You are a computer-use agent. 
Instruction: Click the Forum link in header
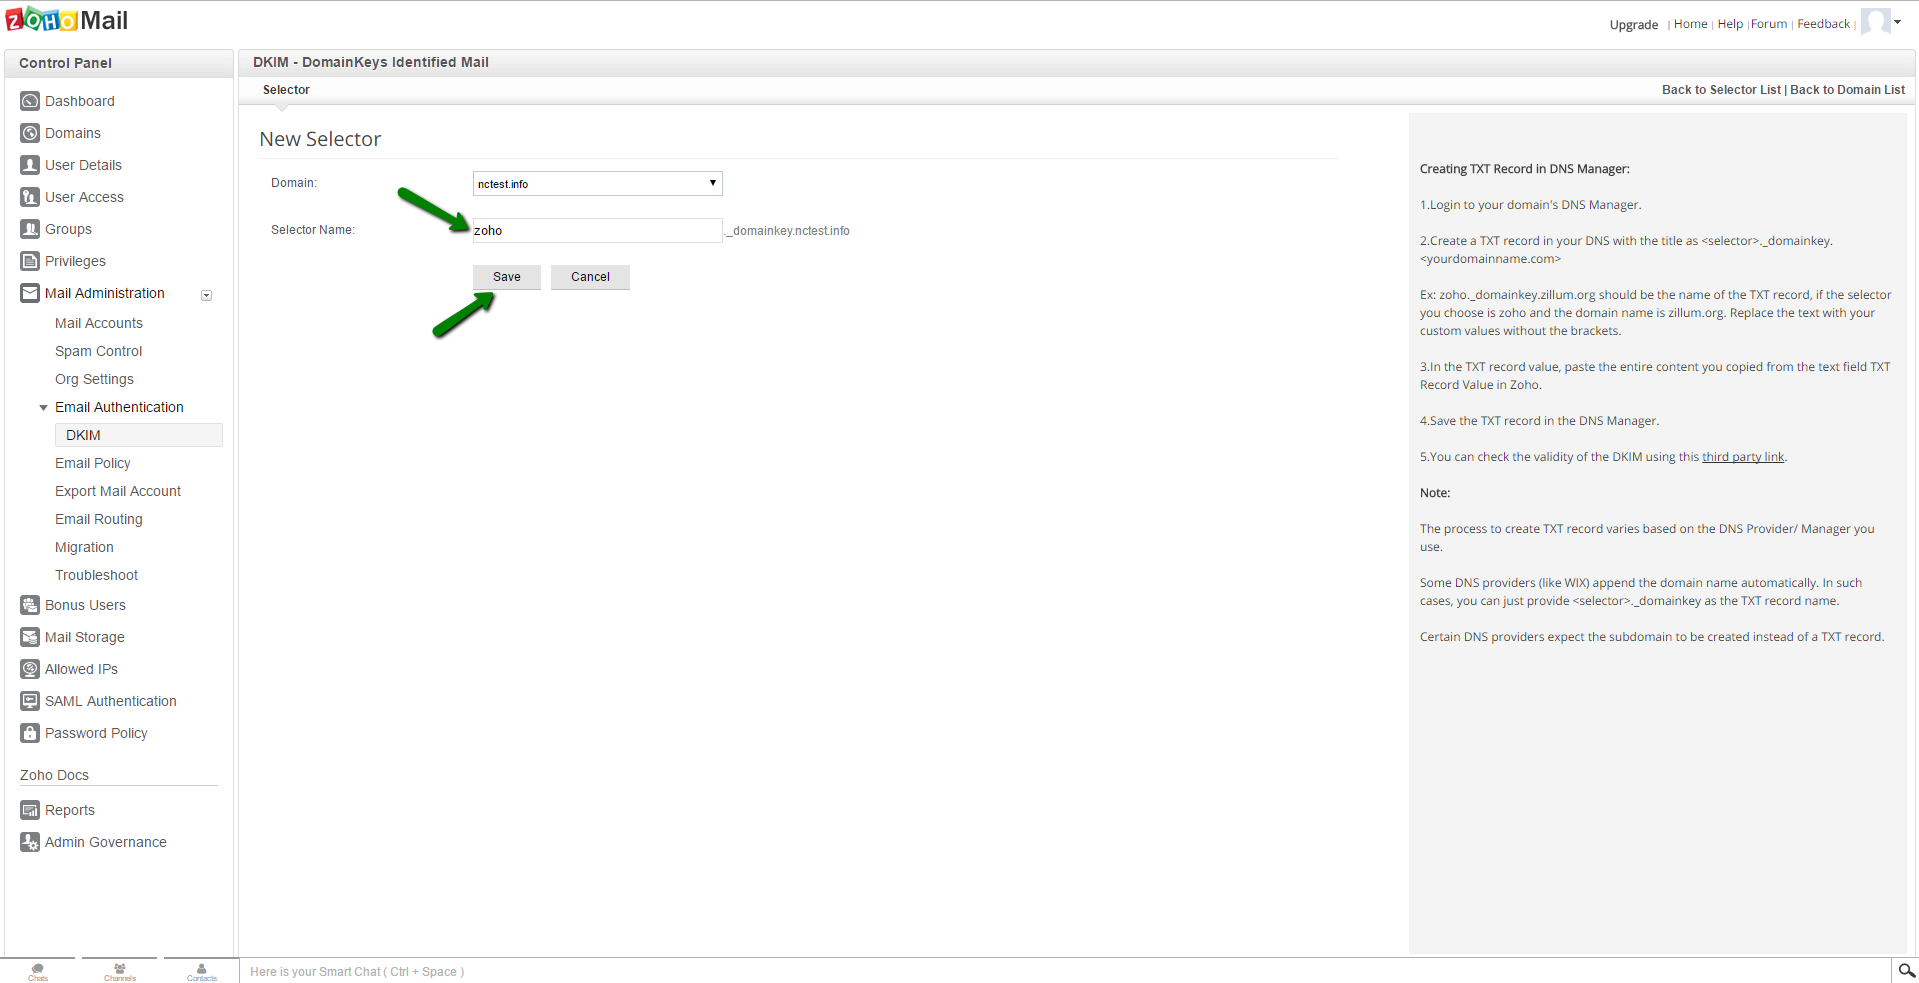click(x=1769, y=24)
